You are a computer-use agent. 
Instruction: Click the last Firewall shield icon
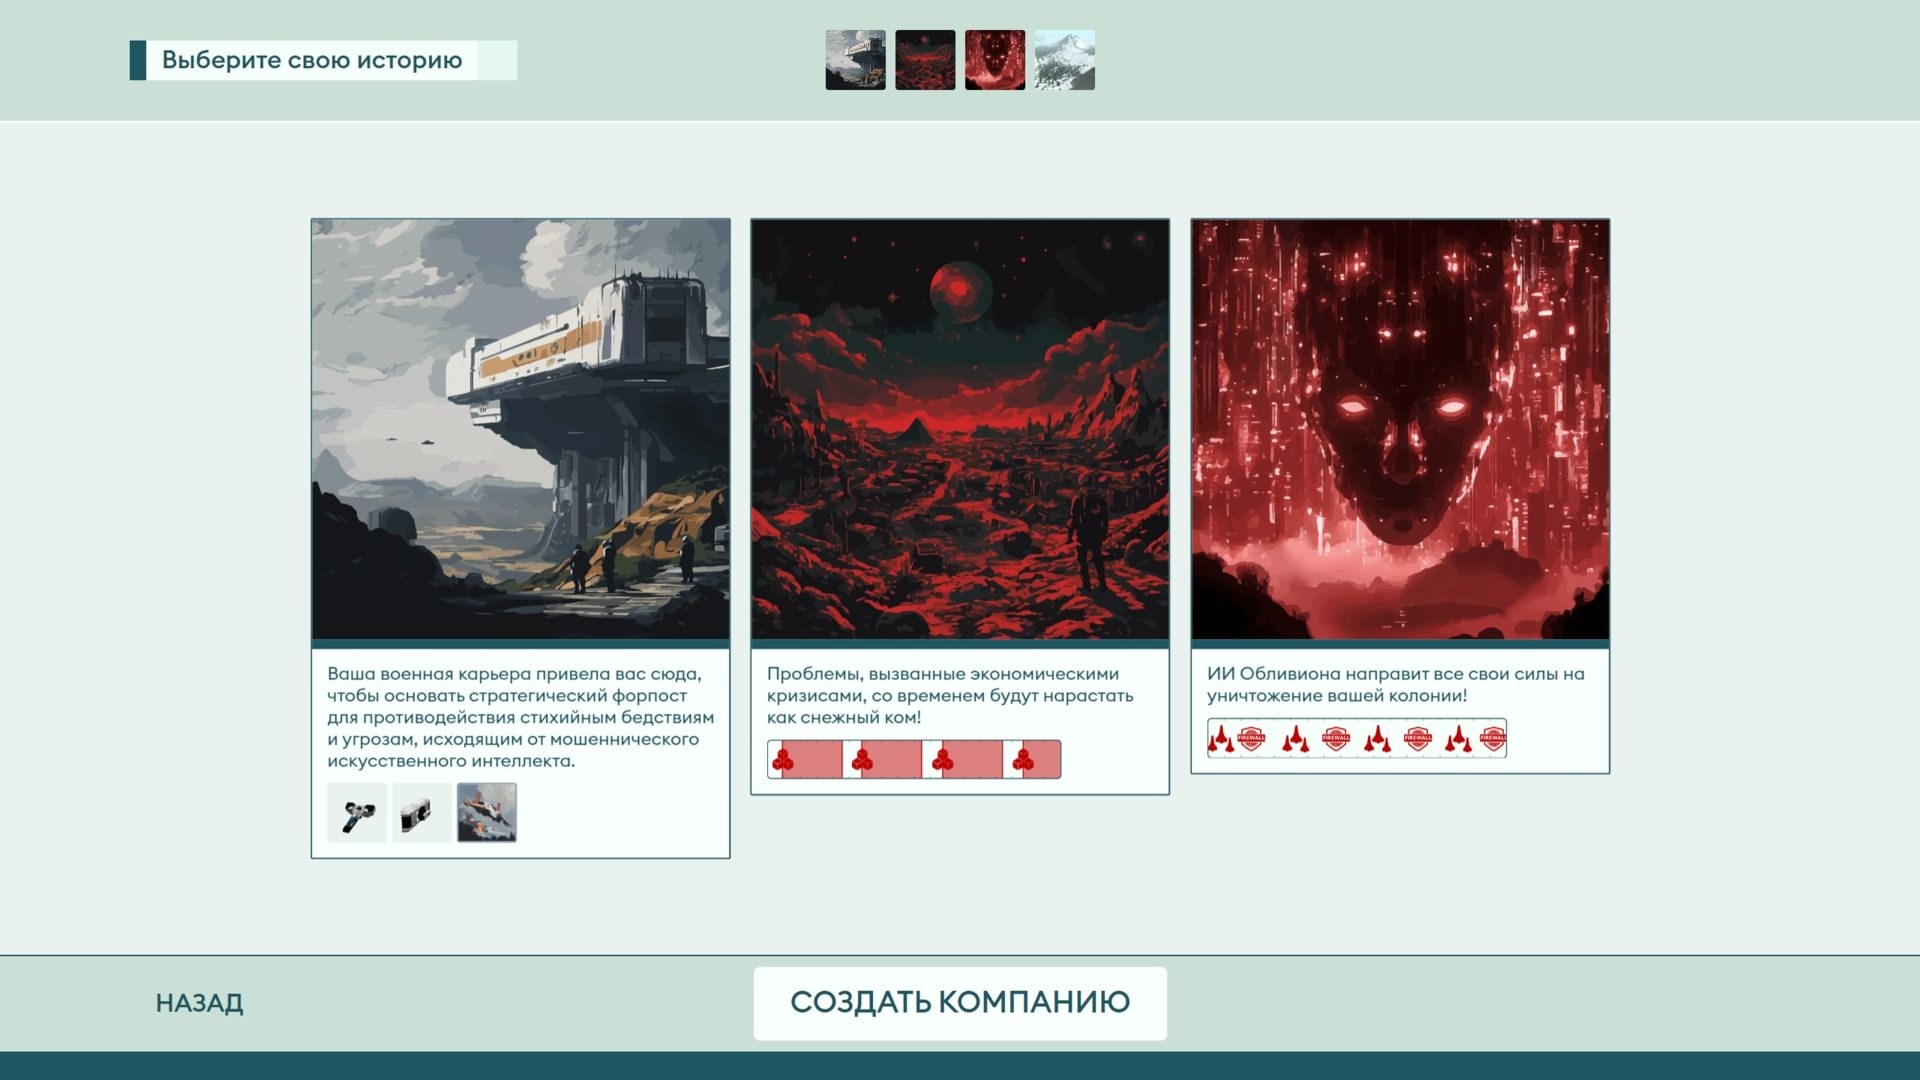click(x=1492, y=739)
